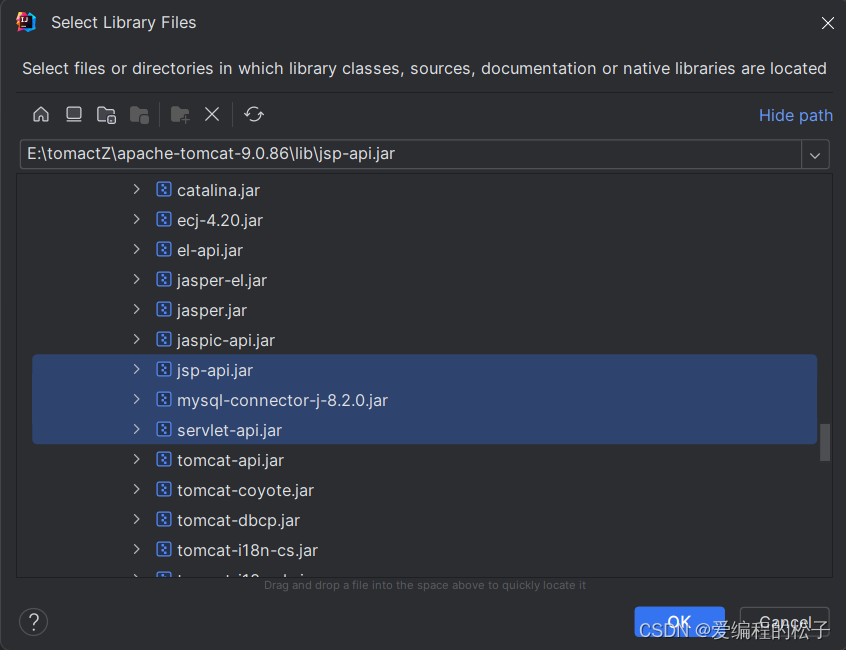Click the IntelliJ IDEA logo icon
This screenshot has width=846, height=650.
(x=25, y=22)
